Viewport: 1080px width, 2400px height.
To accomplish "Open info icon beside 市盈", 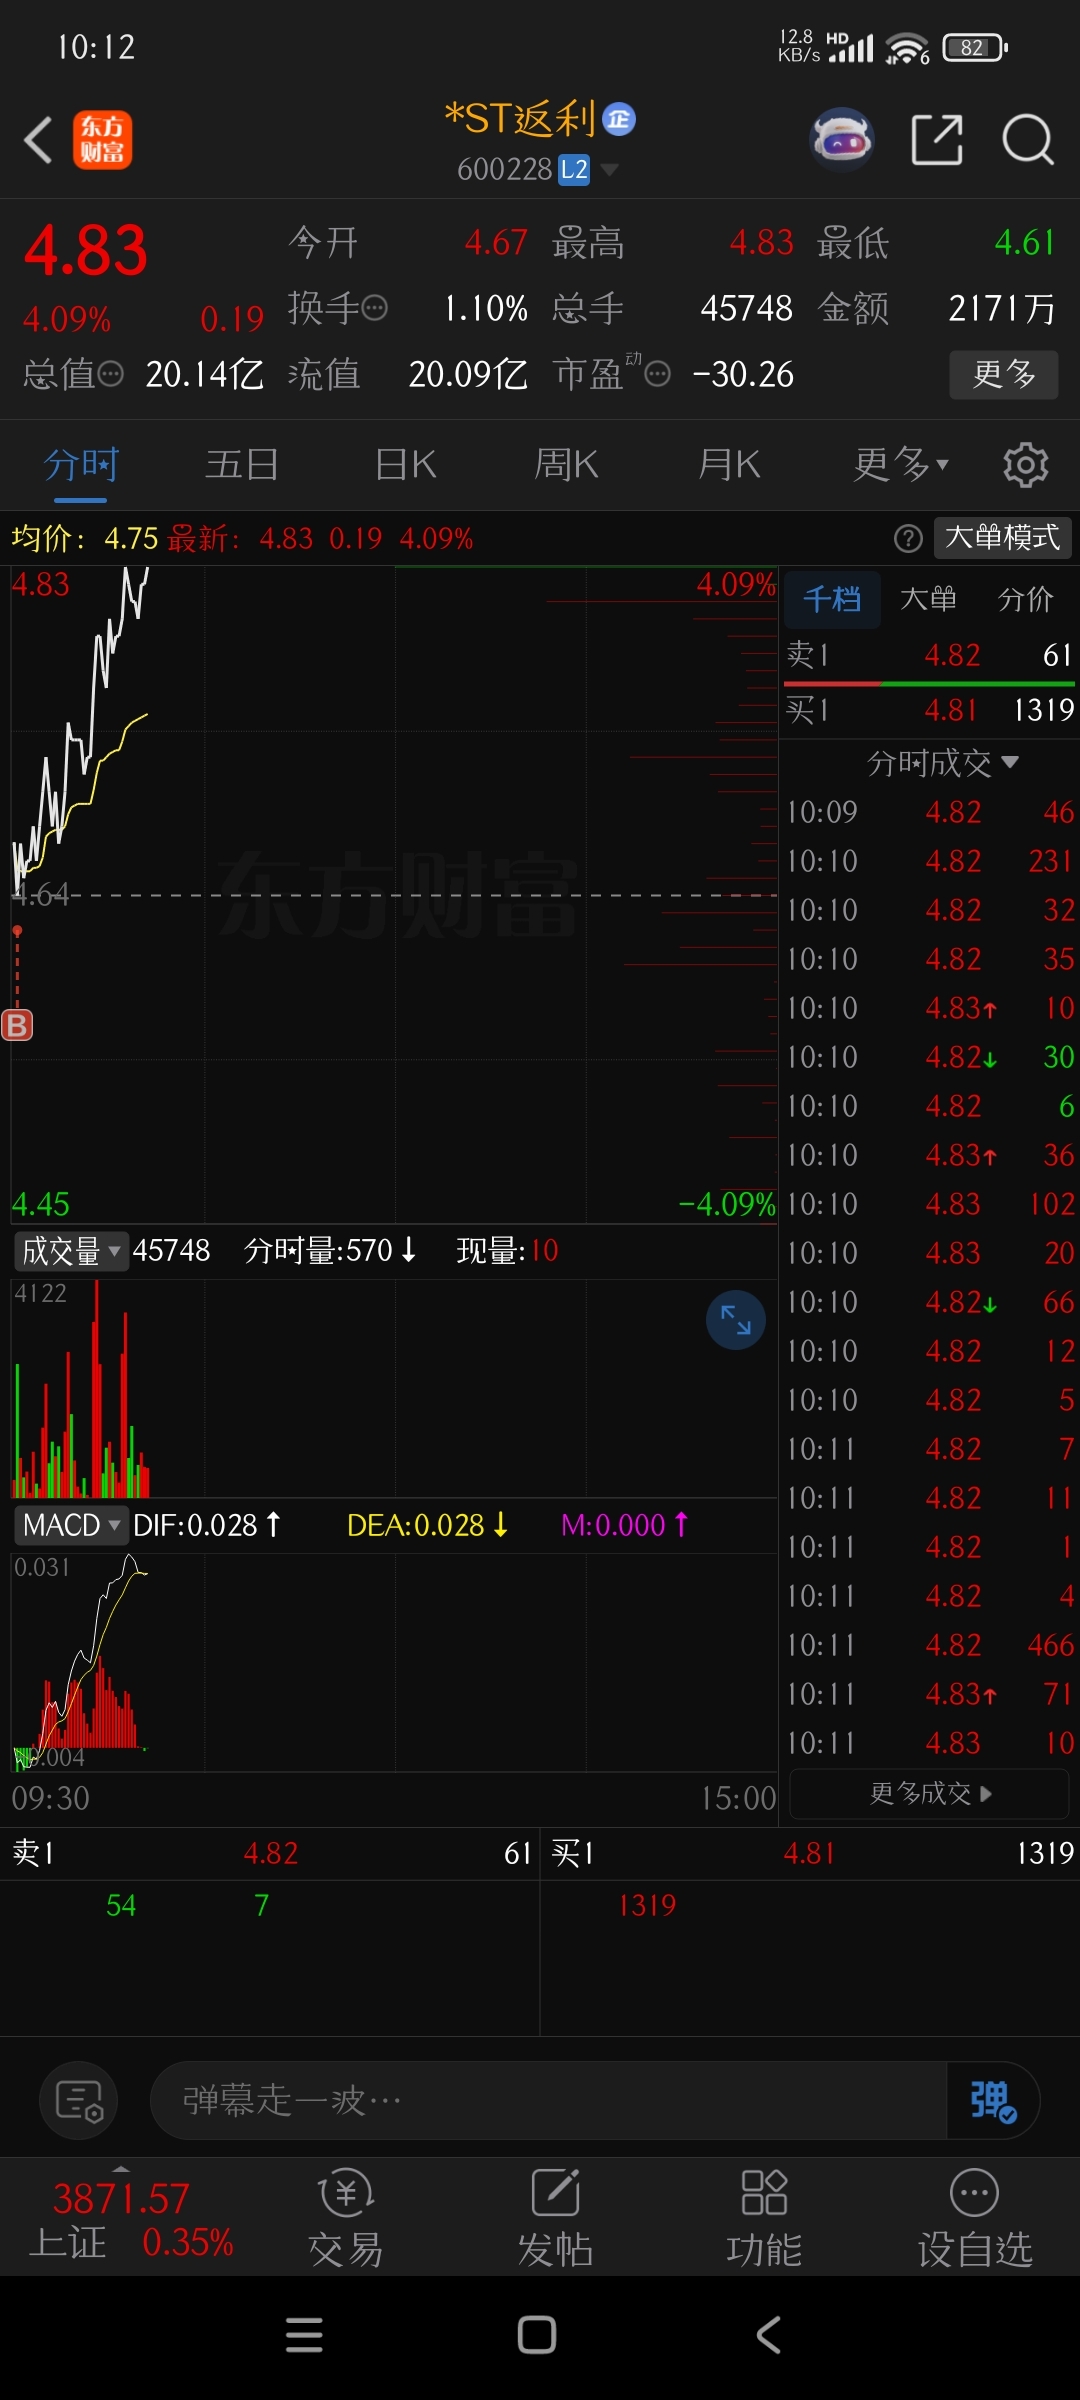I will point(657,374).
